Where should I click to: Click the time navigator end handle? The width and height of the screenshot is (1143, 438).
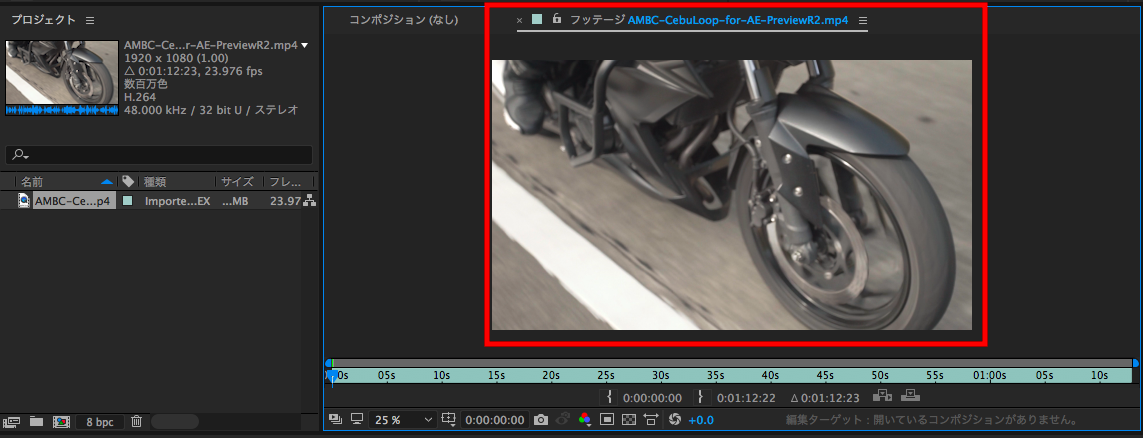click(x=1135, y=362)
